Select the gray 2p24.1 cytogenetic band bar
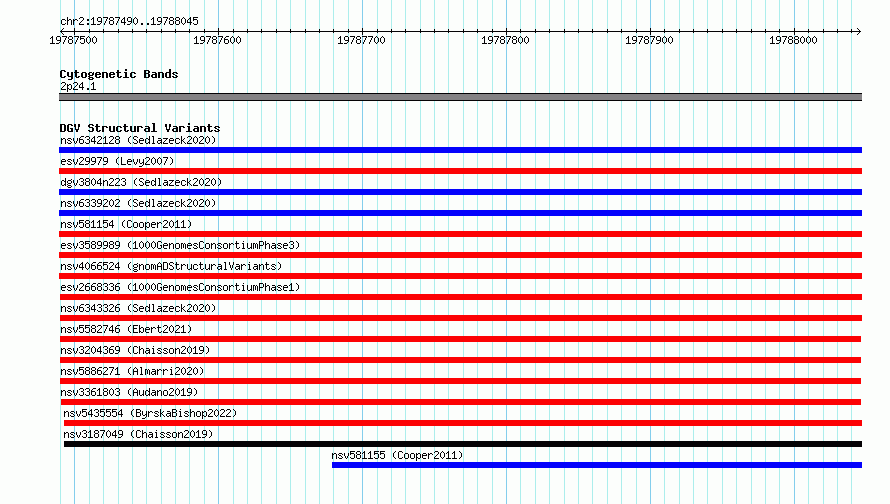Screen dimensions: 890x504 460,97
